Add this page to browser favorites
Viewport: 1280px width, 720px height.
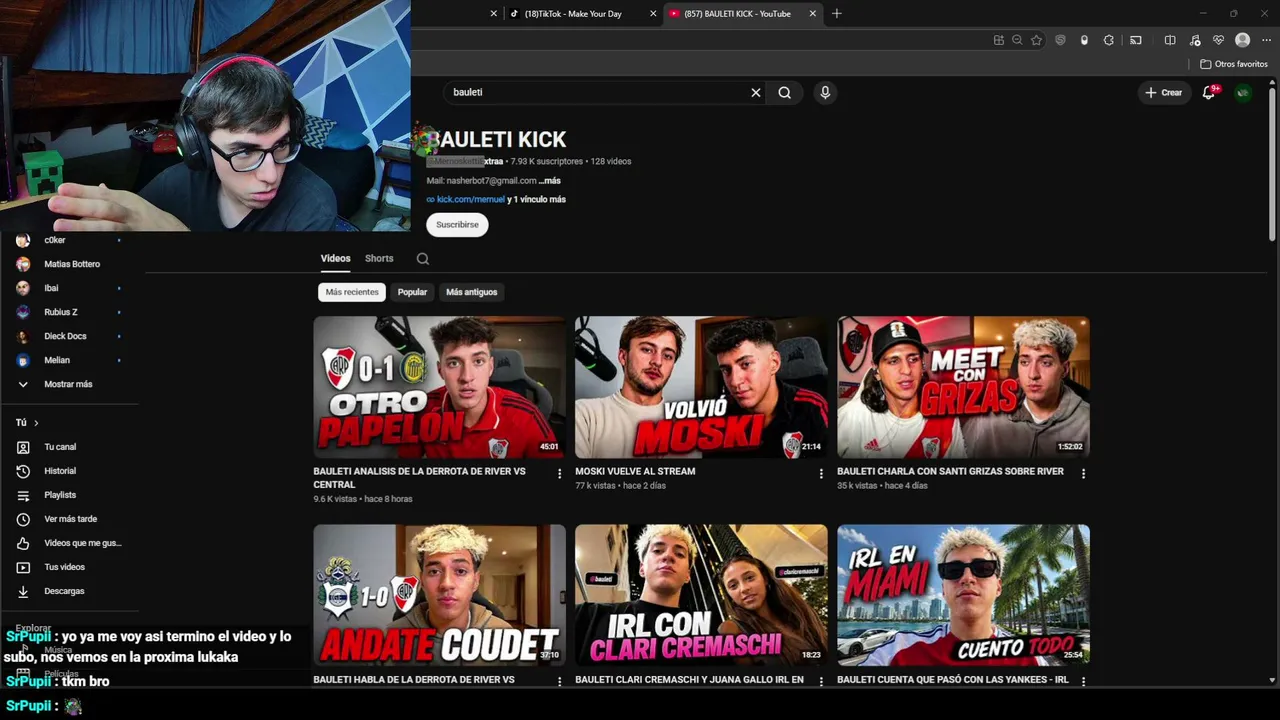[1037, 40]
